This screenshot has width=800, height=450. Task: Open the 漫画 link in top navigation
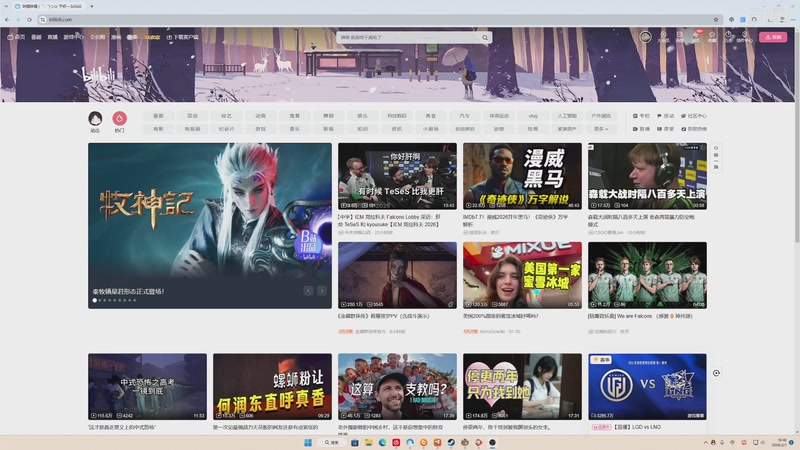point(116,37)
